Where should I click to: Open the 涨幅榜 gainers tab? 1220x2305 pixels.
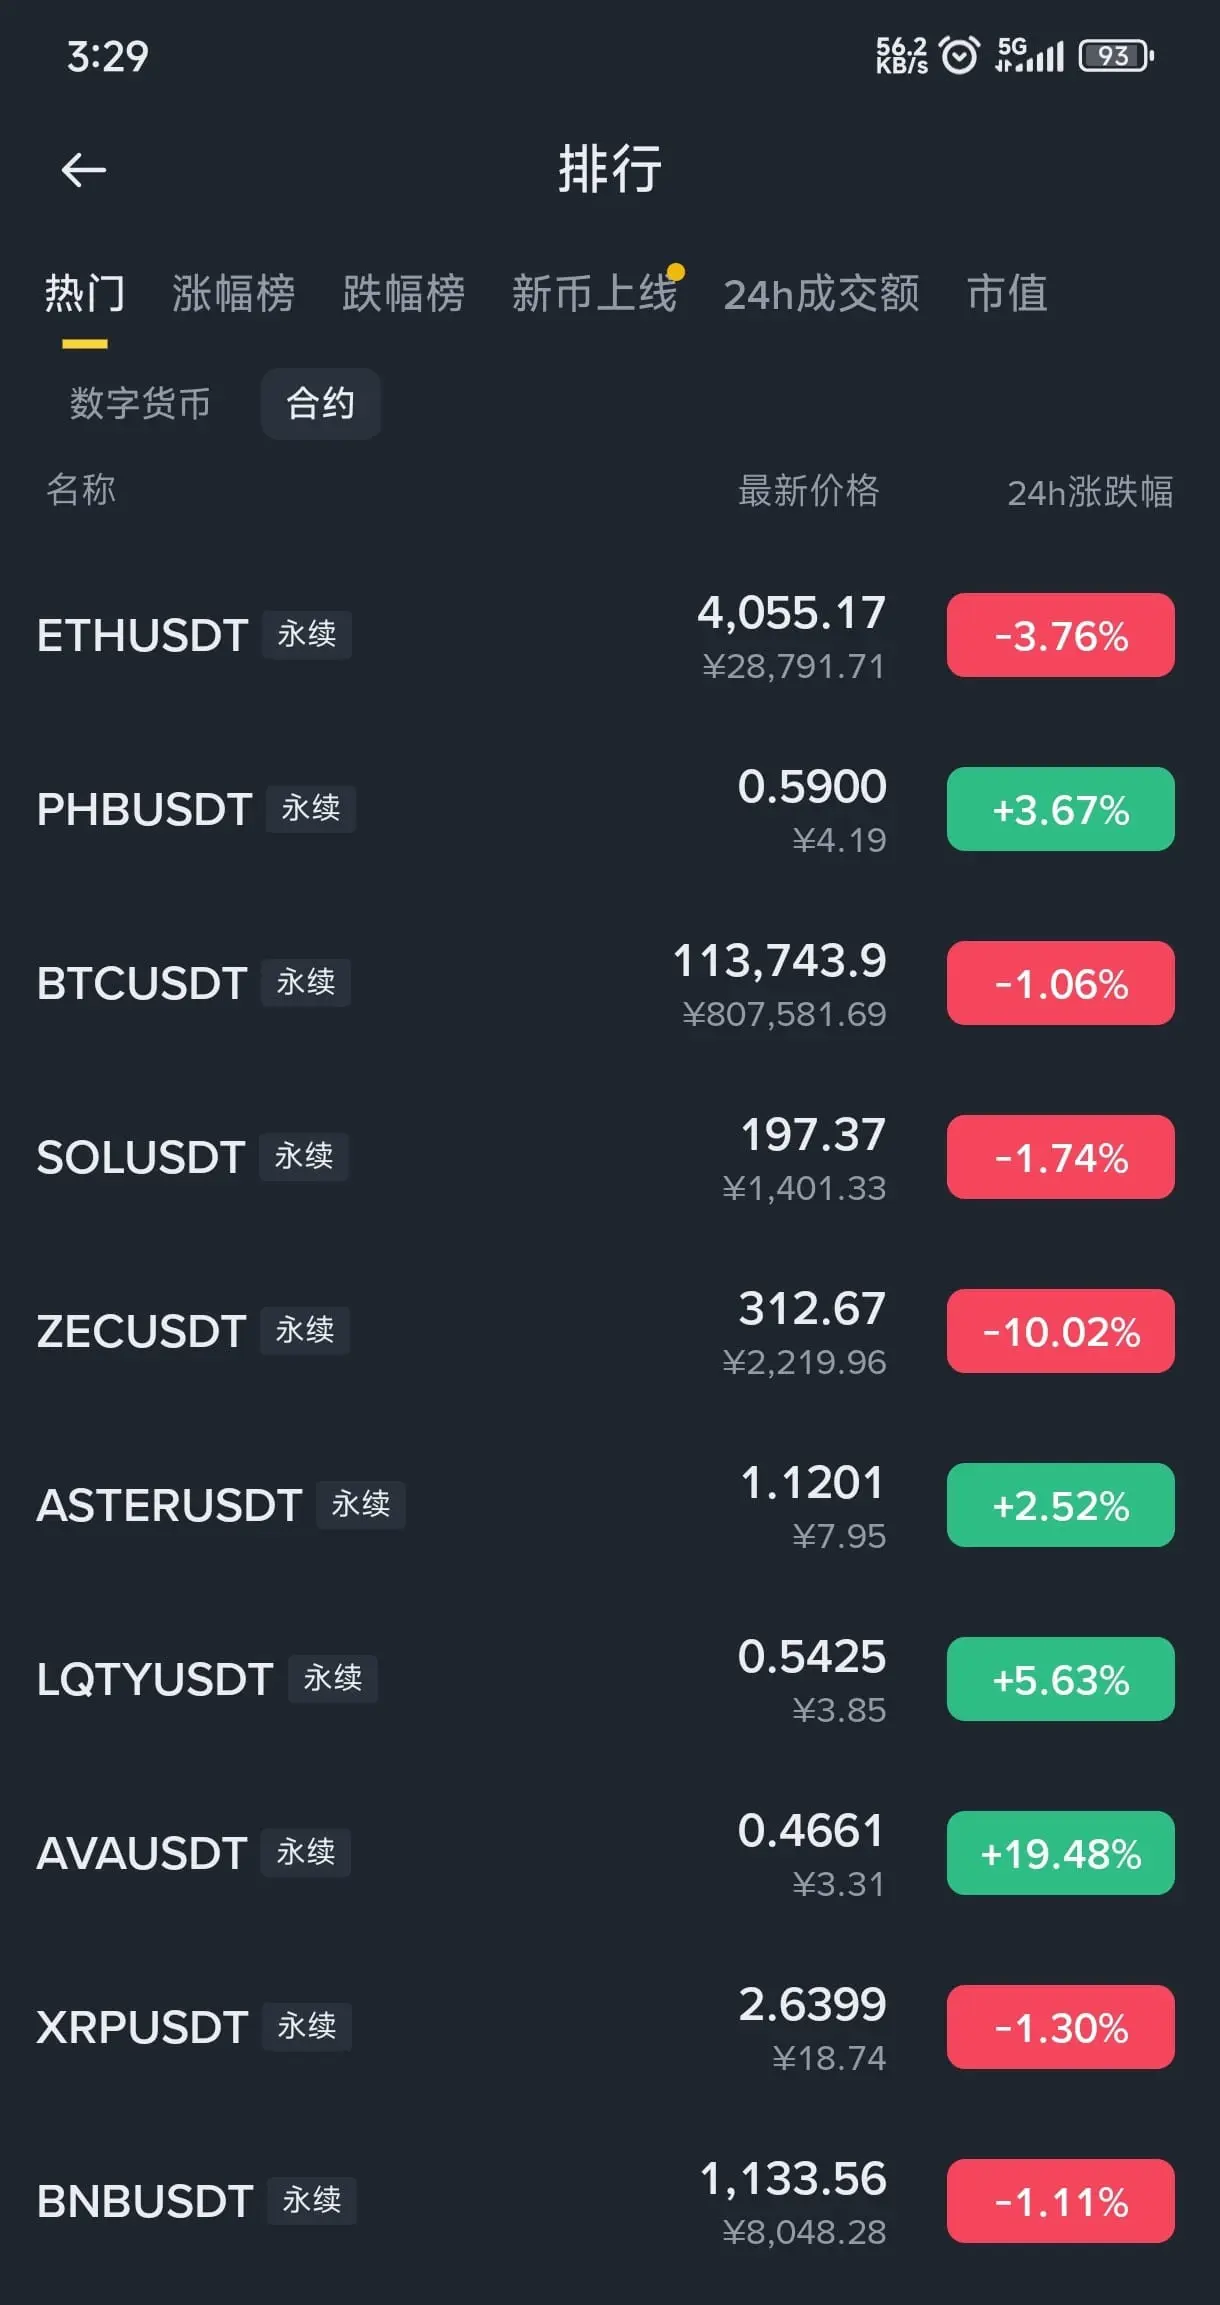coord(233,294)
